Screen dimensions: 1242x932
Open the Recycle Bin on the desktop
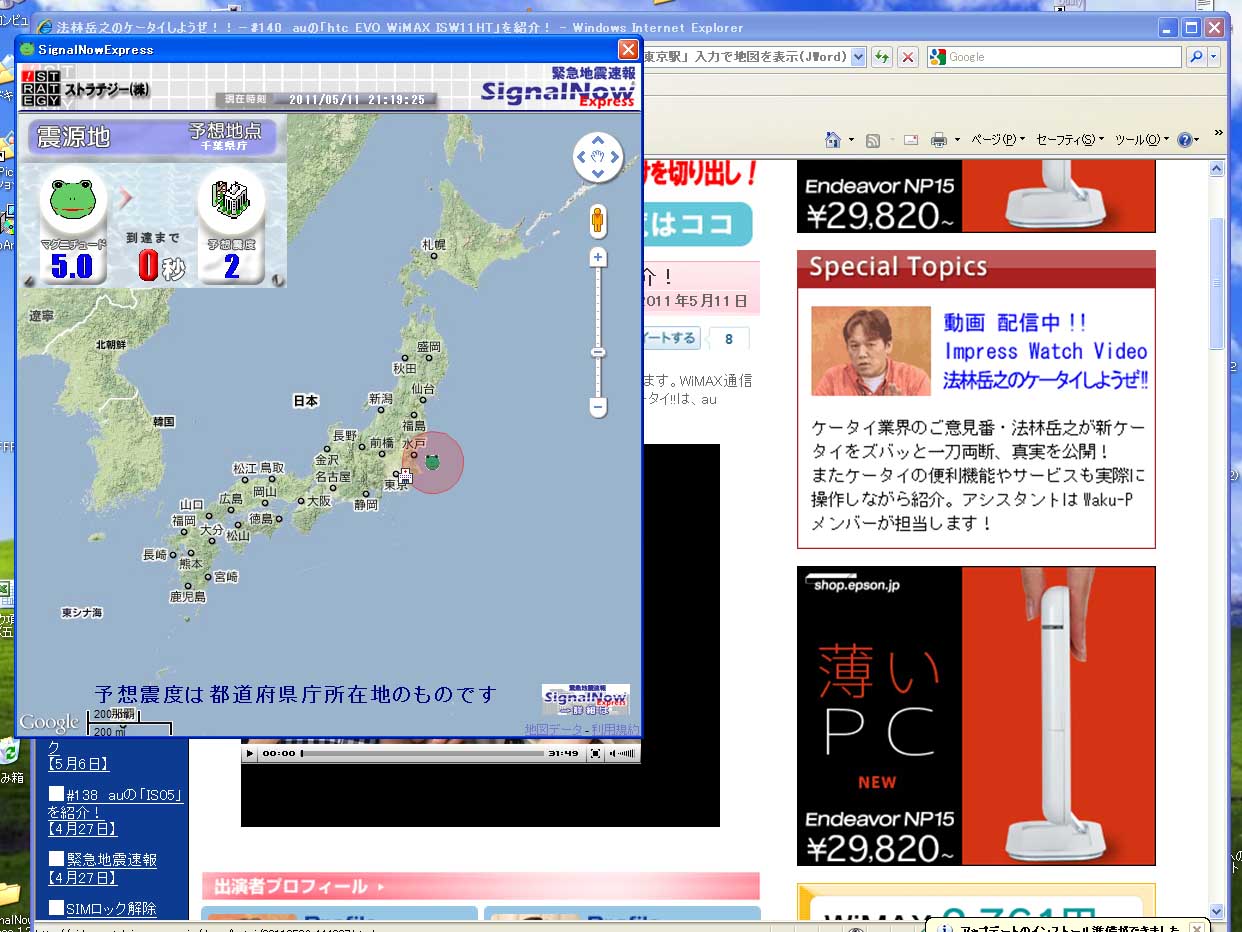coord(8,752)
